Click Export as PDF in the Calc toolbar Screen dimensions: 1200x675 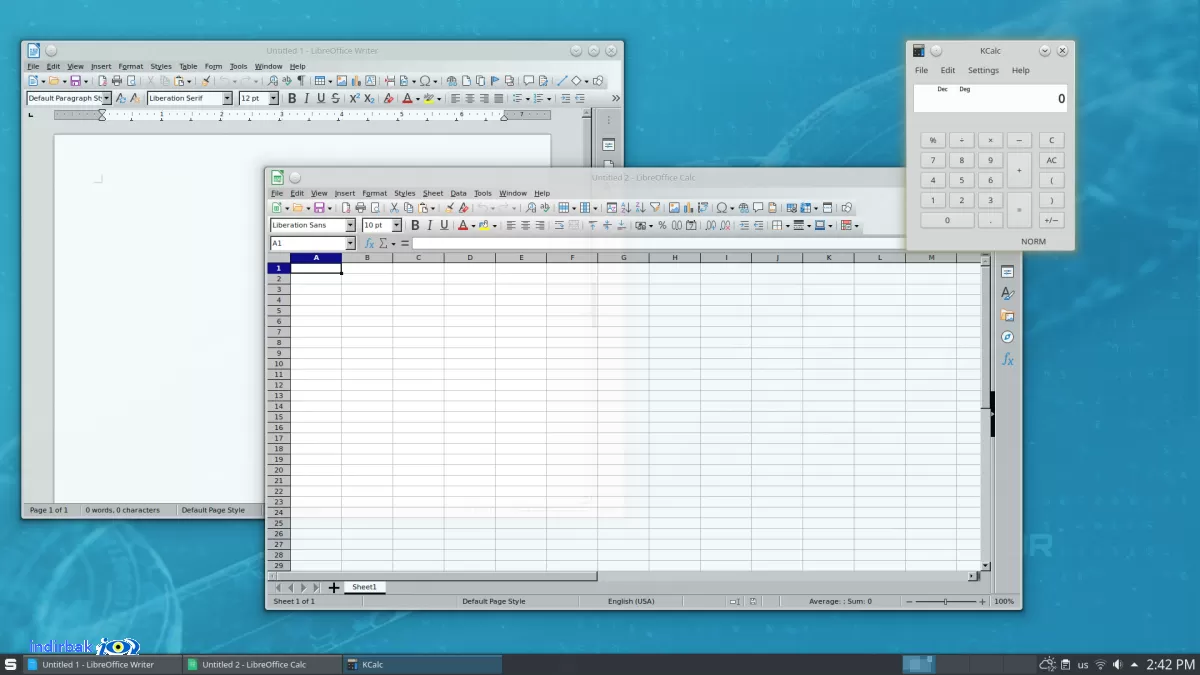(x=346, y=208)
